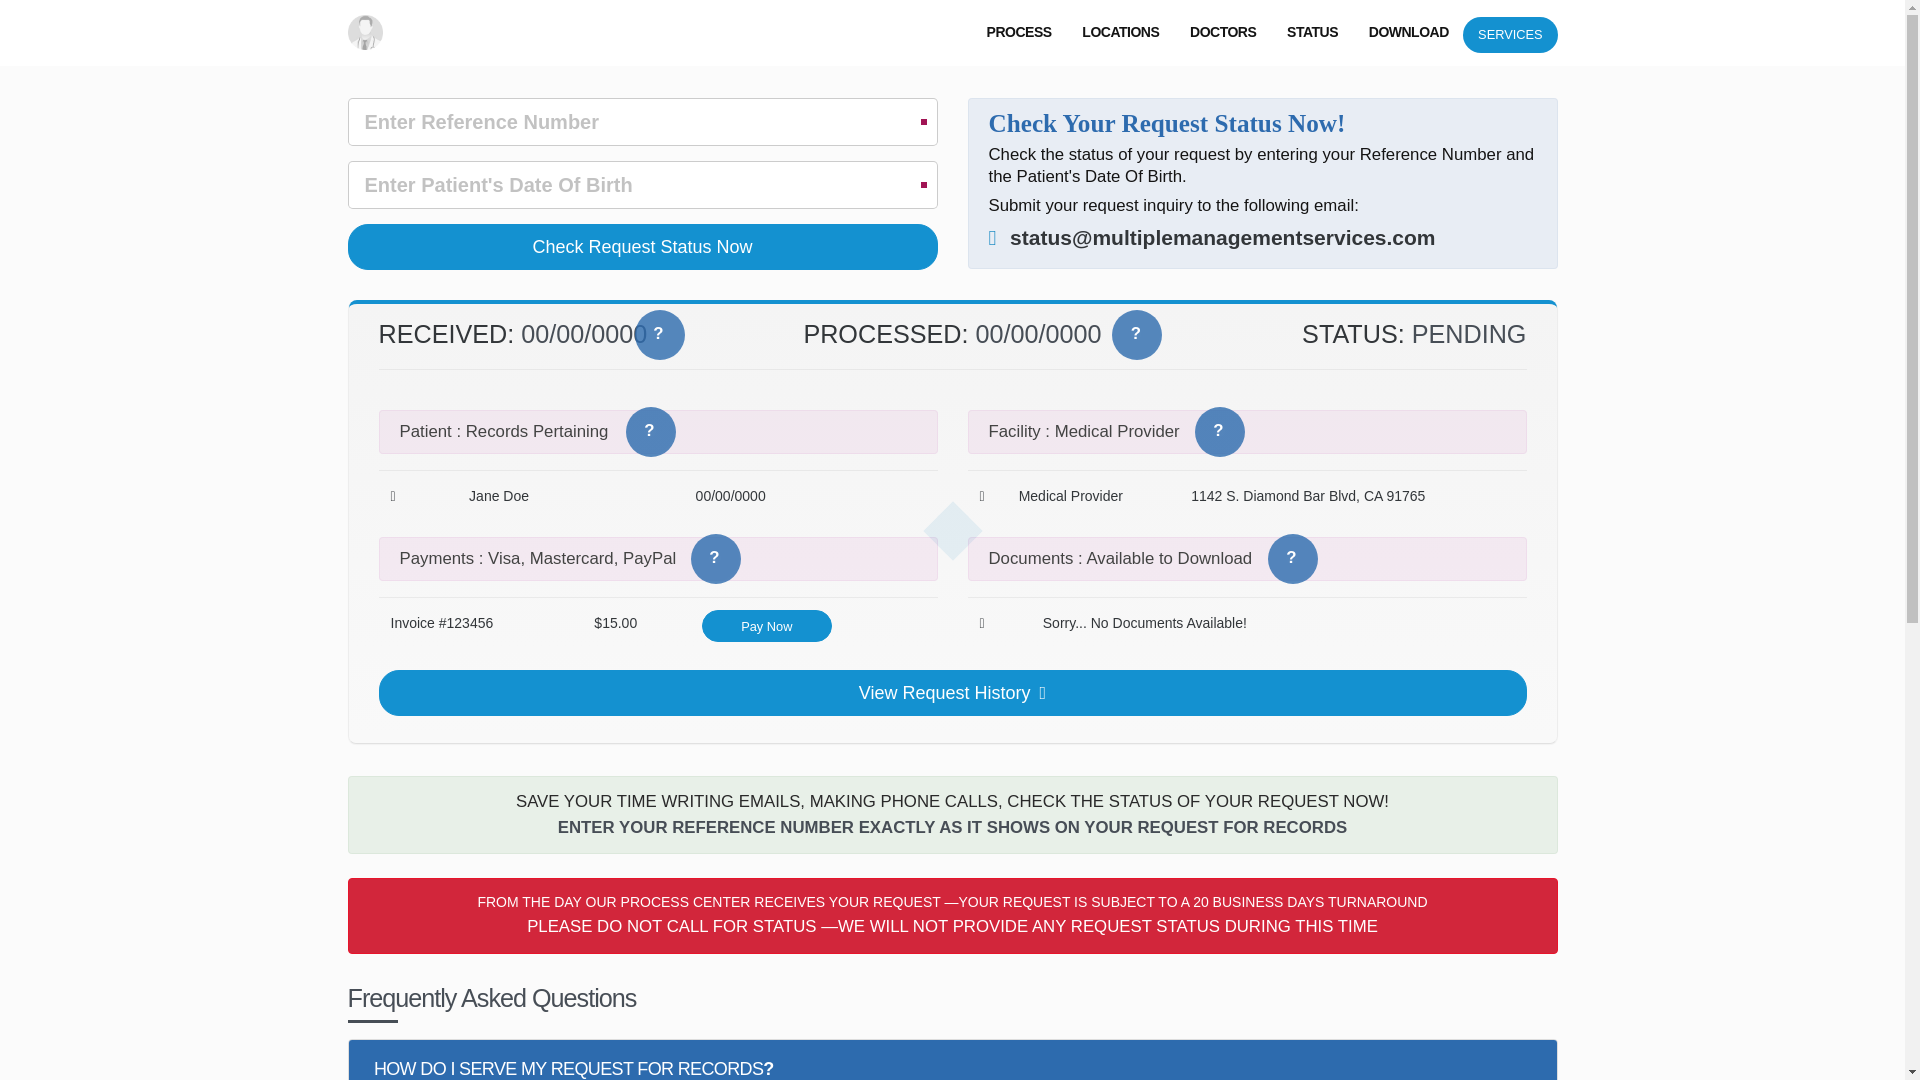This screenshot has height=1080, width=1920.
Task: Open the STATUS menu item
Action: pyautogui.click(x=1313, y=32)
